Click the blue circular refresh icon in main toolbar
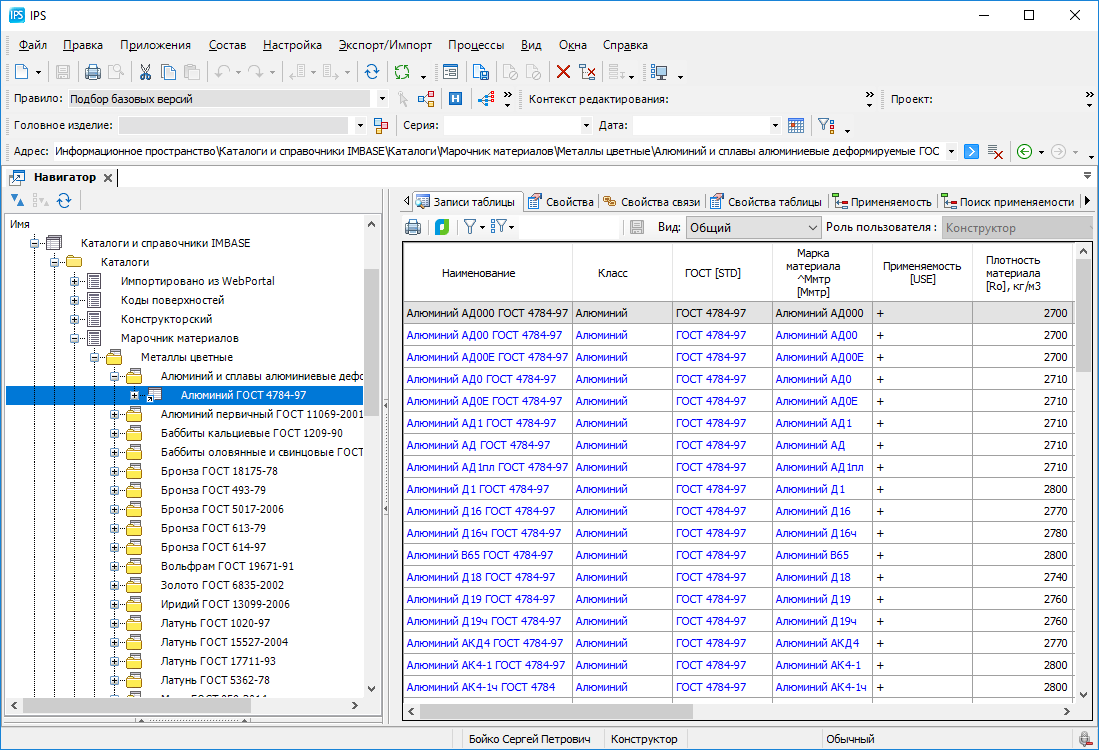Image resolution: width=1099 pixels, height=750 pixels. 372,72
